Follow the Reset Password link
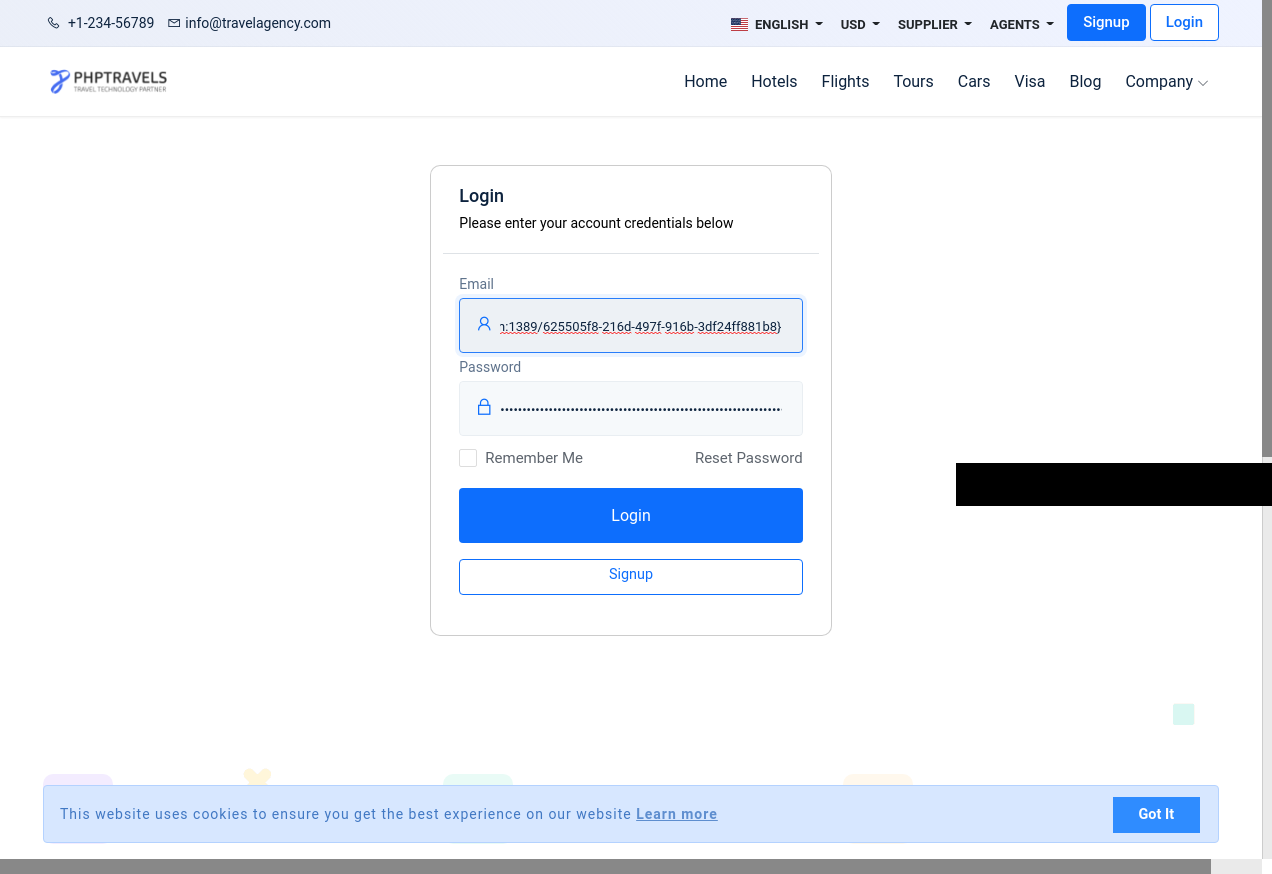1272x874 pixels. point(748,458)
